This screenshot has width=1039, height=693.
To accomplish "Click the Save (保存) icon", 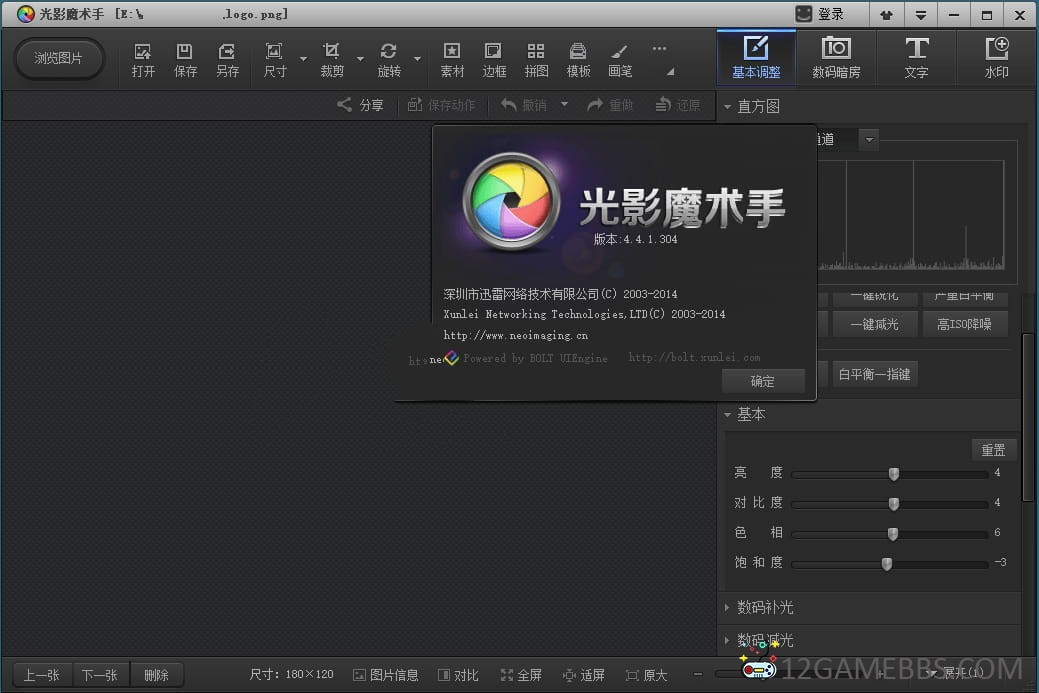I will 185,59.
